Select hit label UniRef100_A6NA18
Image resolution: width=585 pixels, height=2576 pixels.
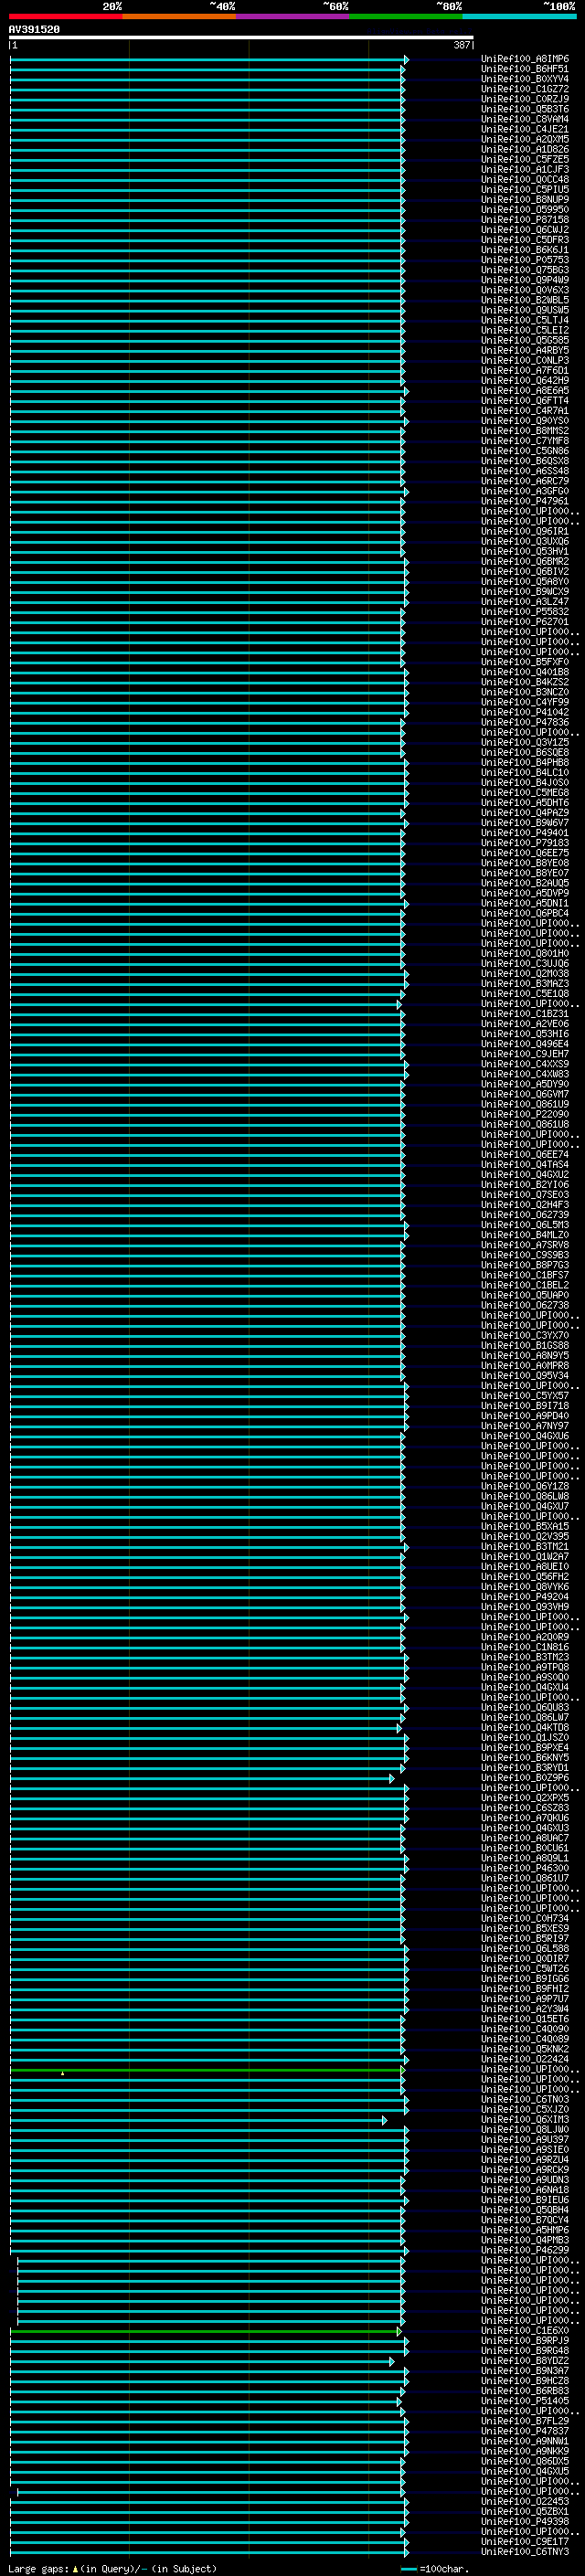click(x=525, y=2190)
